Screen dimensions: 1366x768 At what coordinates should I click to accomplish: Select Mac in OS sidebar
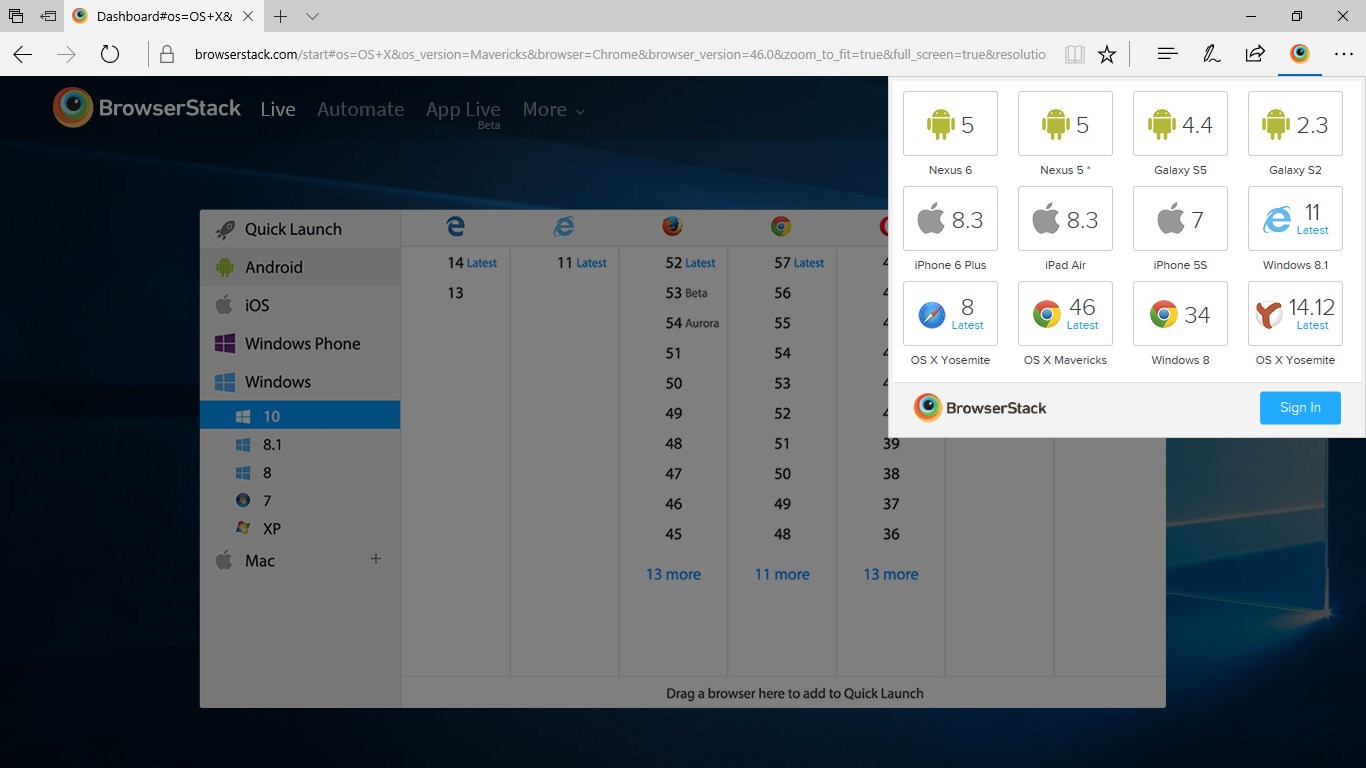[x=300, y=560]
